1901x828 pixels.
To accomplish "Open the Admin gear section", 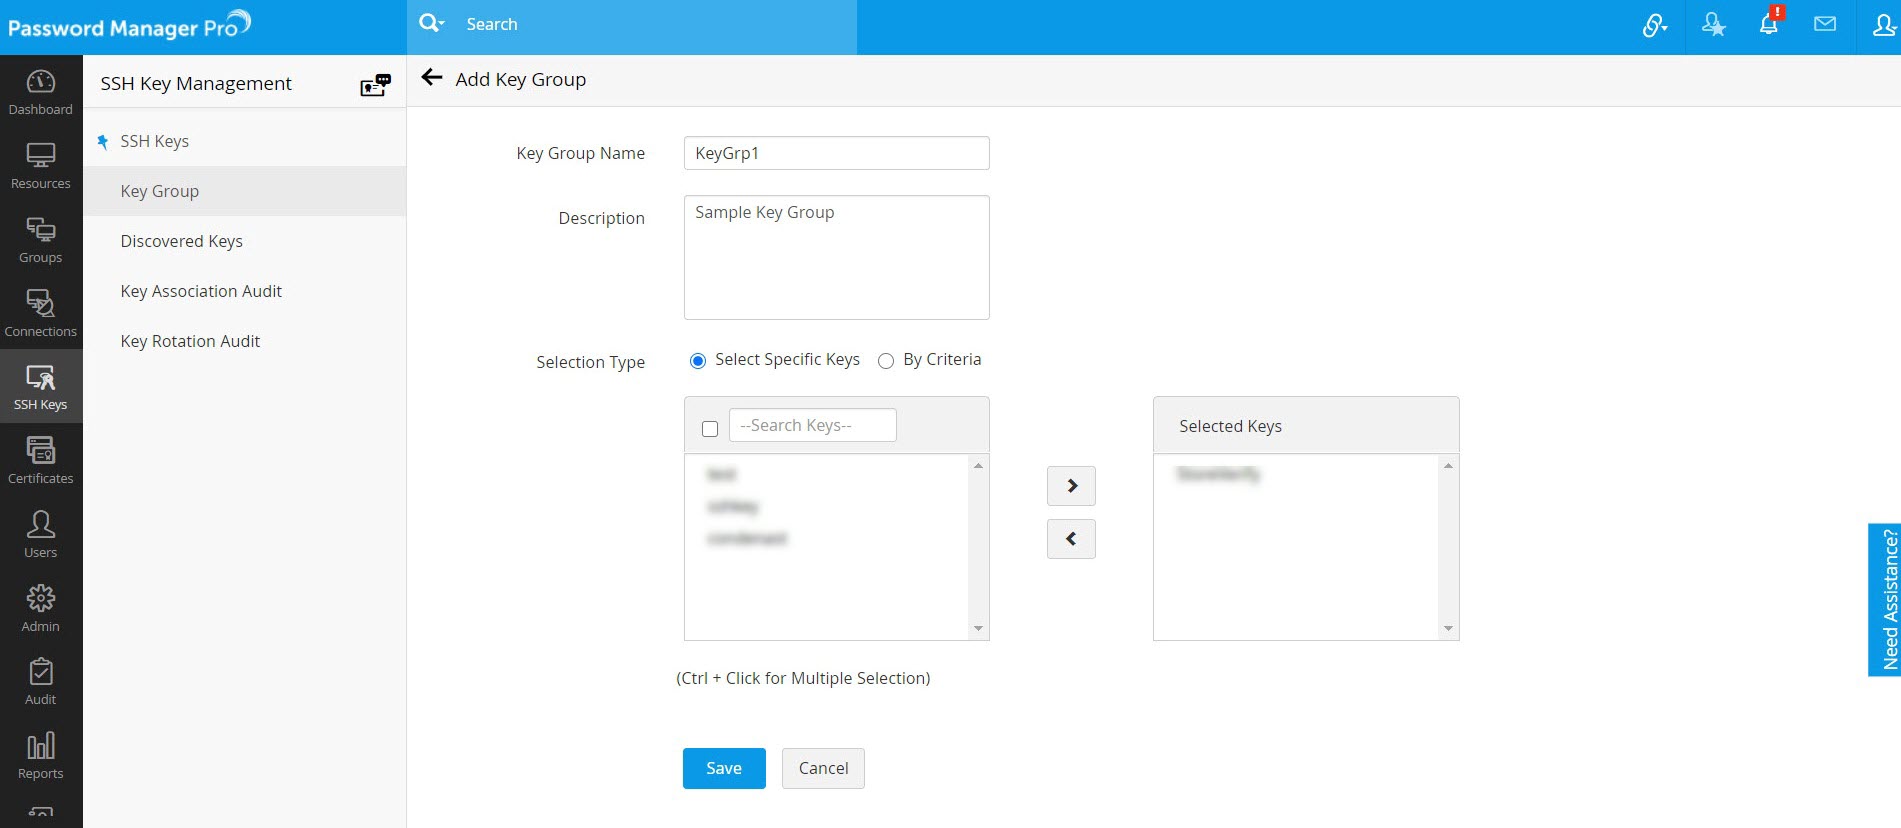I will [41, 609].
